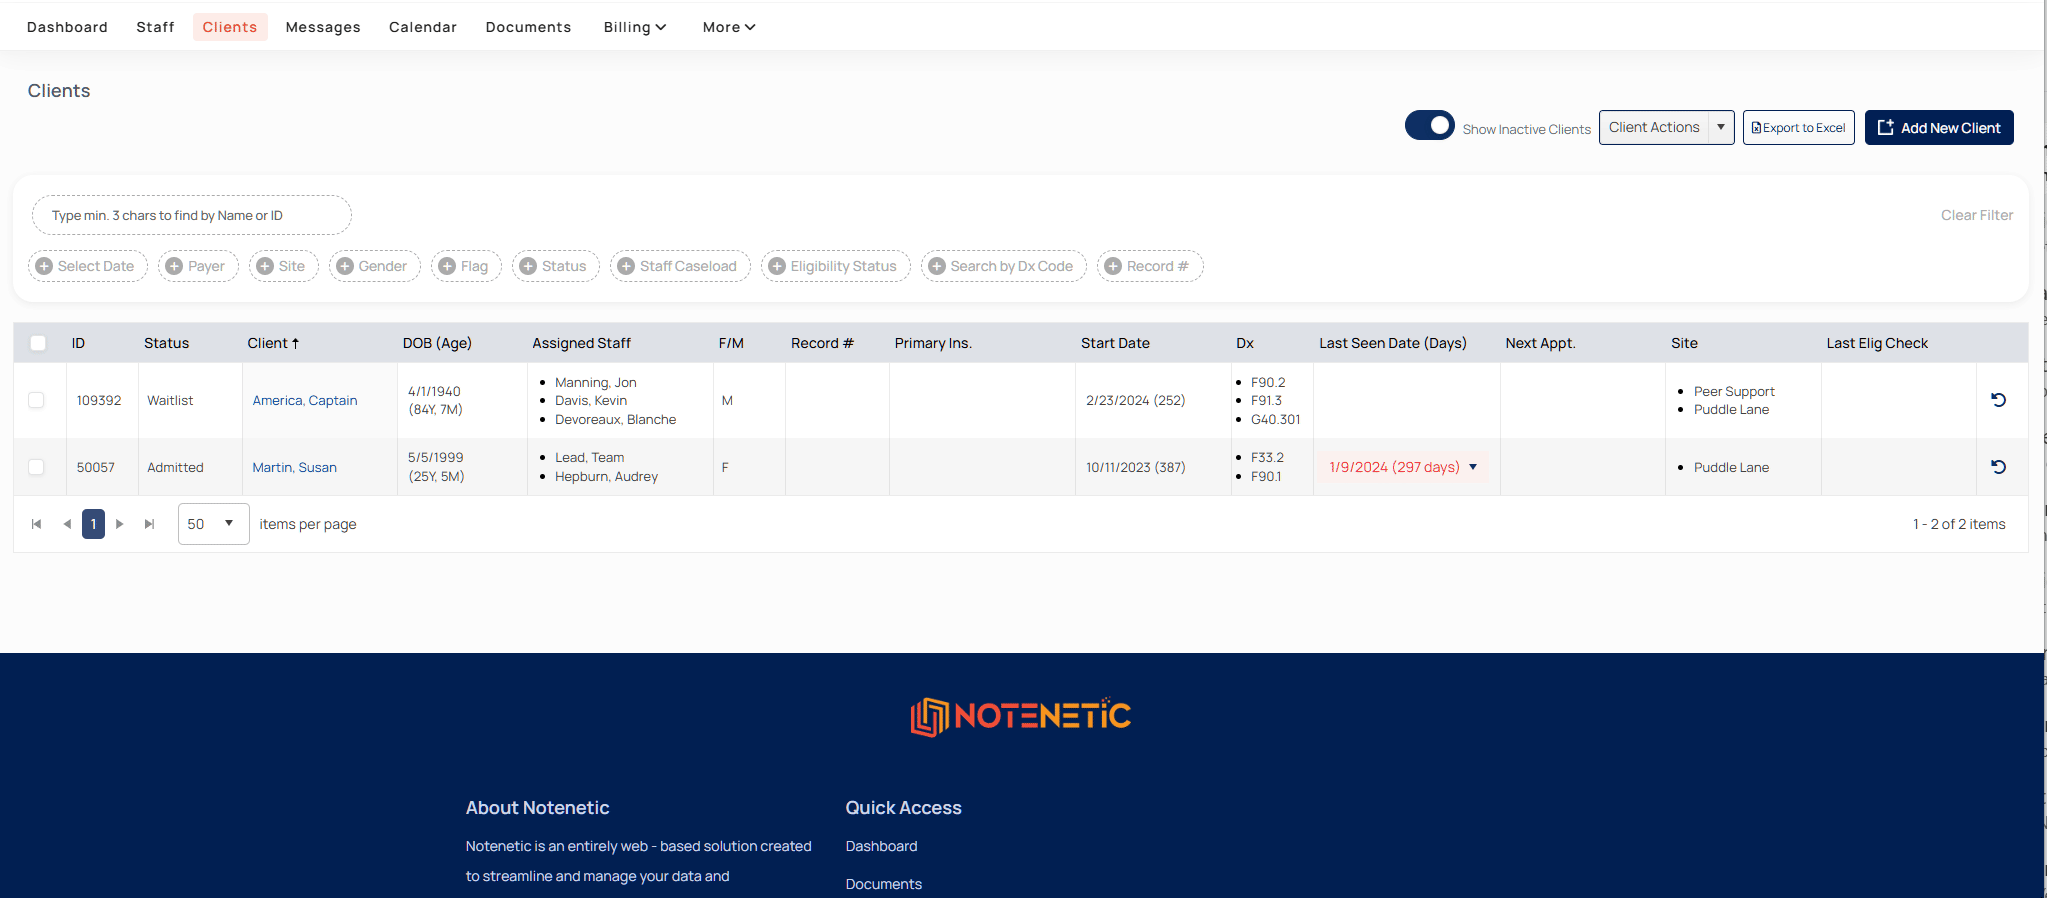Go to next page arrow in pagination
Image resolution: width=2047 pixels, height=898 pixels.
[120, 524]
